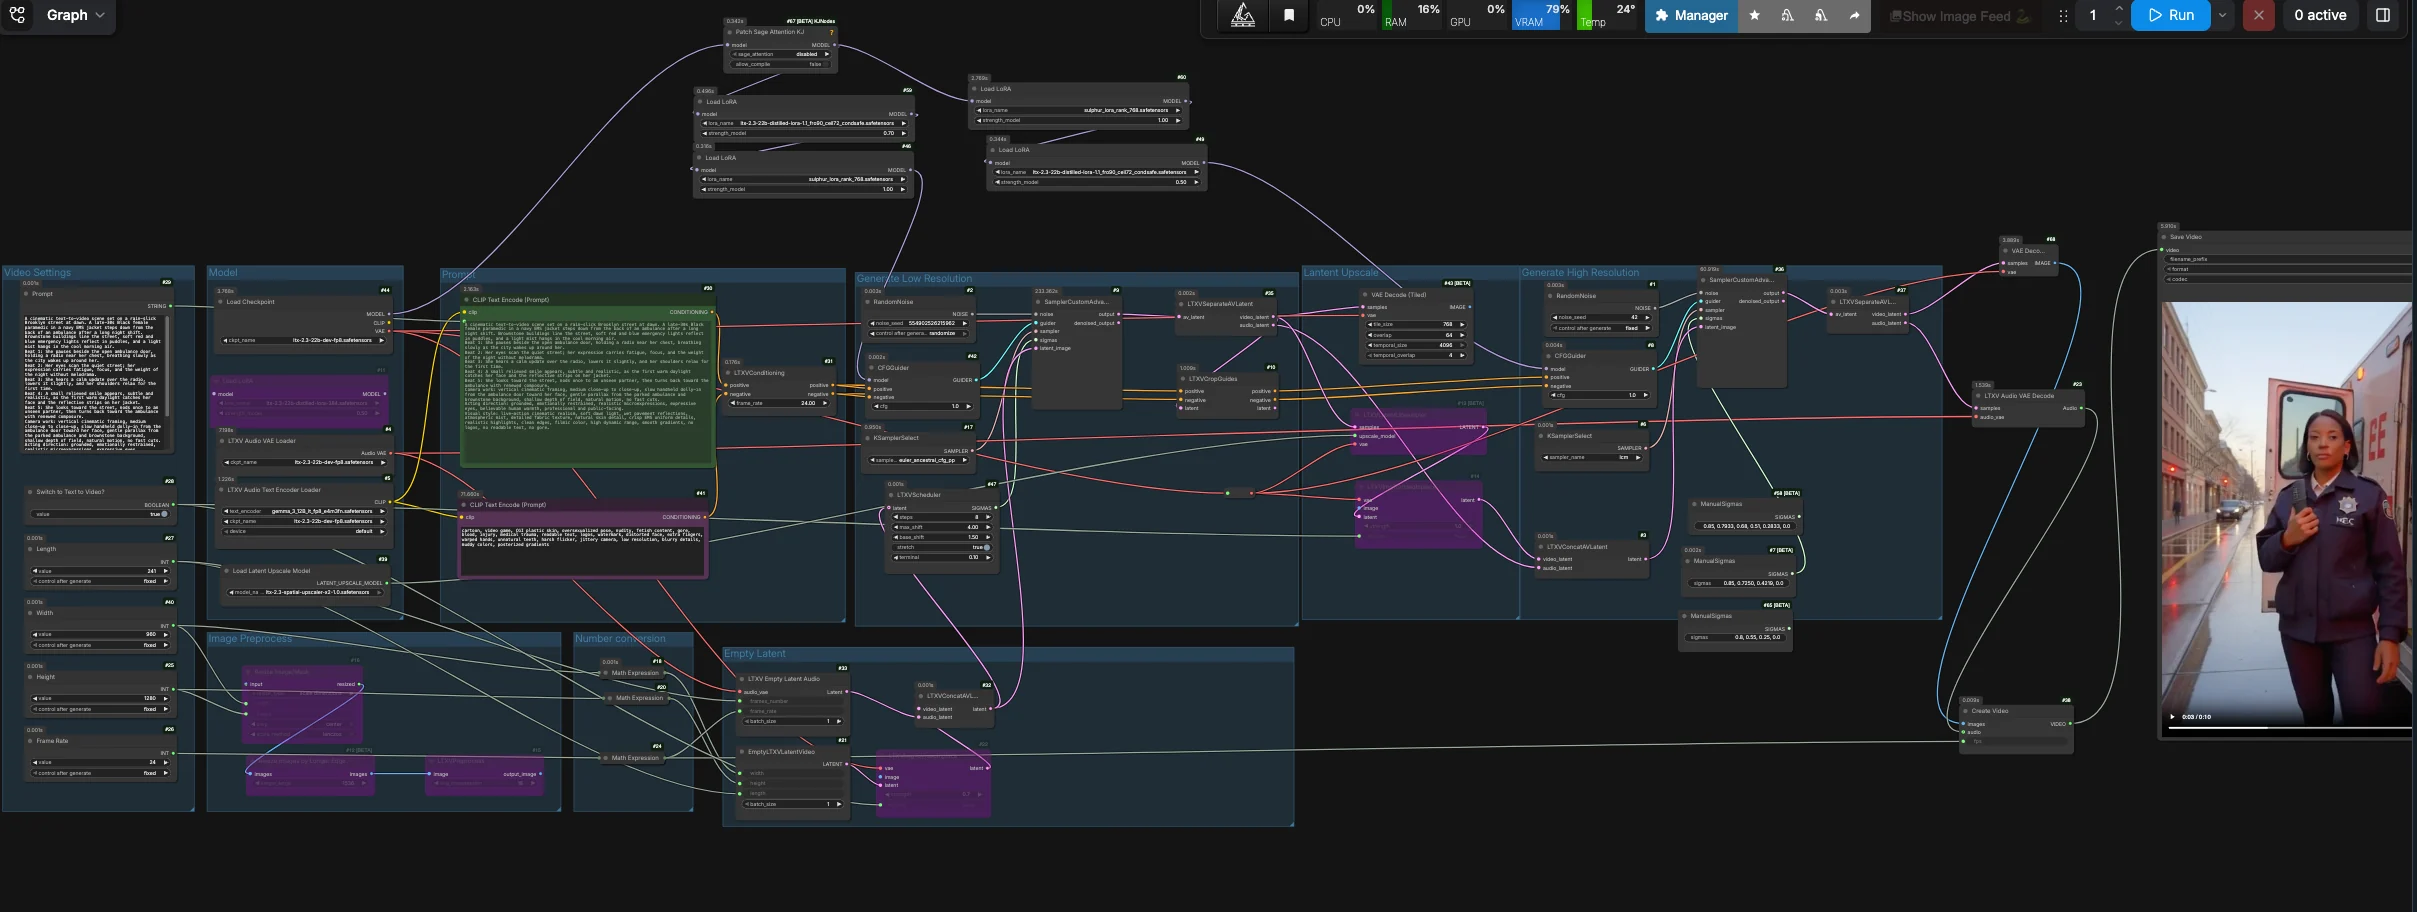Open text_encoder combo in Audio Text Encoder Loader
This screenshot has width=2417, height=912.
pyautogui.click(x=303, y=511)
